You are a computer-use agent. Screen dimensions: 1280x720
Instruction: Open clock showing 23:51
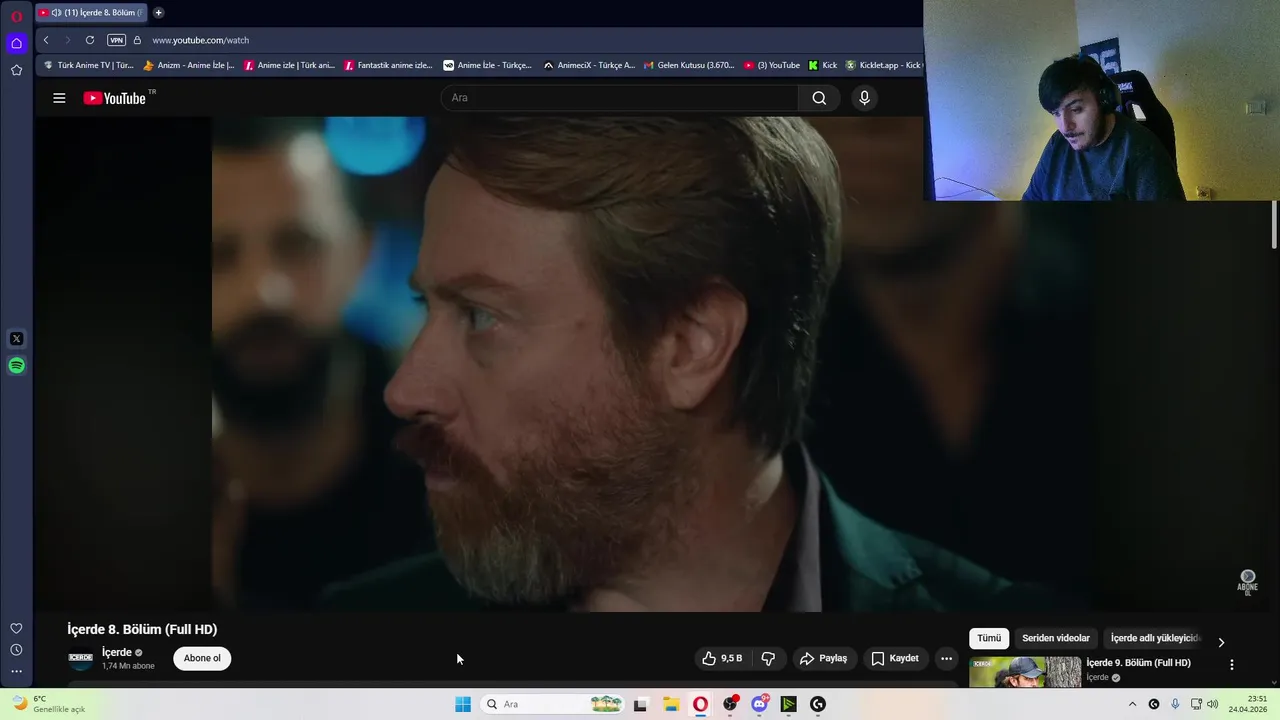(x=1248, y=704)
